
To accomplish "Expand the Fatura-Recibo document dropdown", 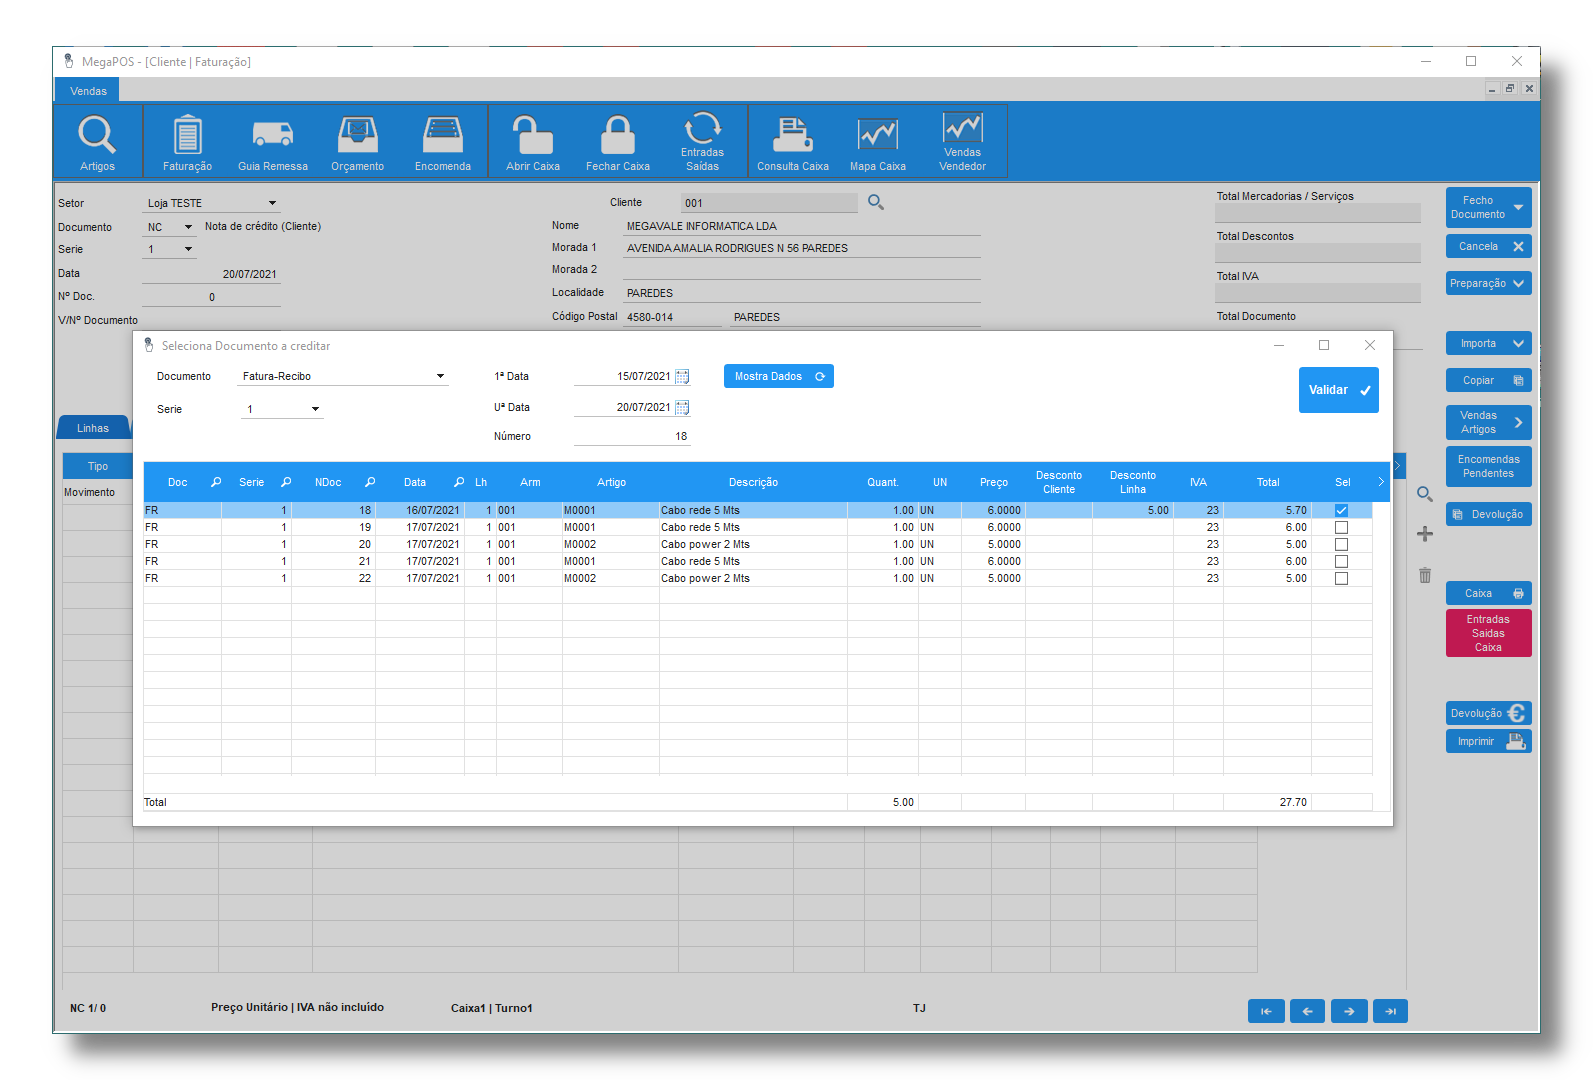I will (x=440, y=377).
